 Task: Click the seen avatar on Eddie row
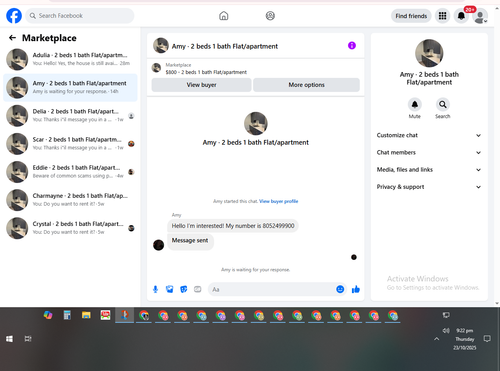click(x=131, y=172)
